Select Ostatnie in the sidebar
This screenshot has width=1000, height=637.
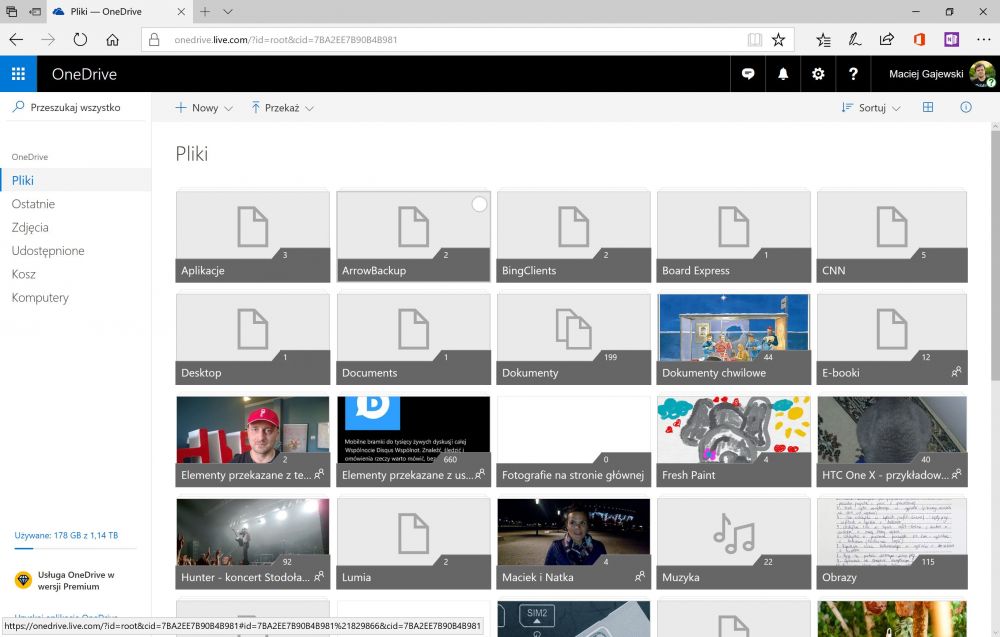(x=75, y=204)
